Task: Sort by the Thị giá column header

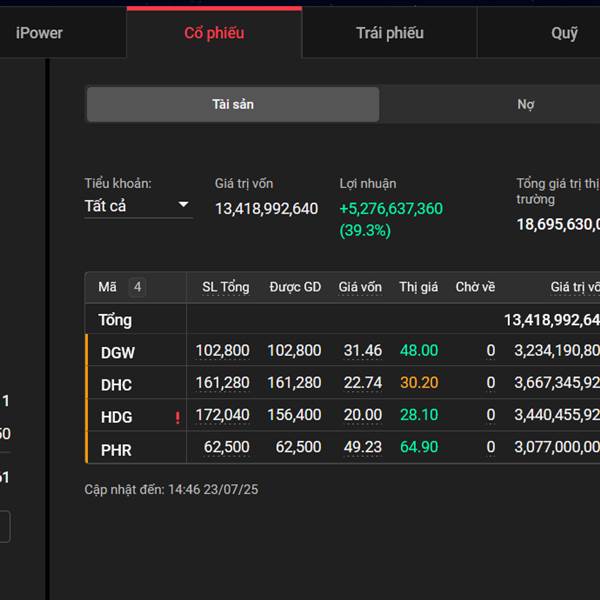Action: click(419, 287)
